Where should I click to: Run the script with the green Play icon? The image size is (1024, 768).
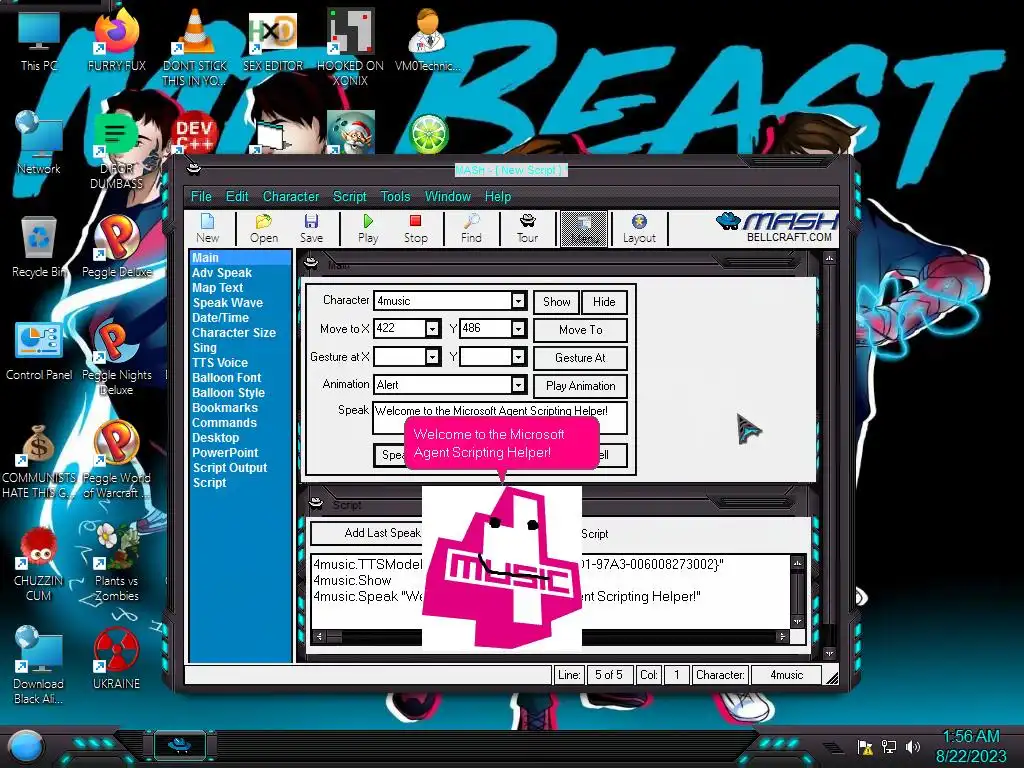368,229
